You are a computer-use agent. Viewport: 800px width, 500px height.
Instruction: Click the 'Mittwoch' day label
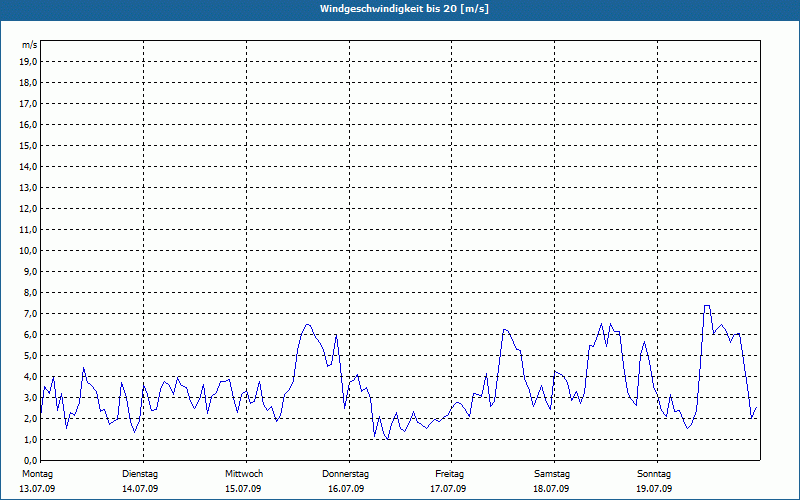tap(244, 474)
